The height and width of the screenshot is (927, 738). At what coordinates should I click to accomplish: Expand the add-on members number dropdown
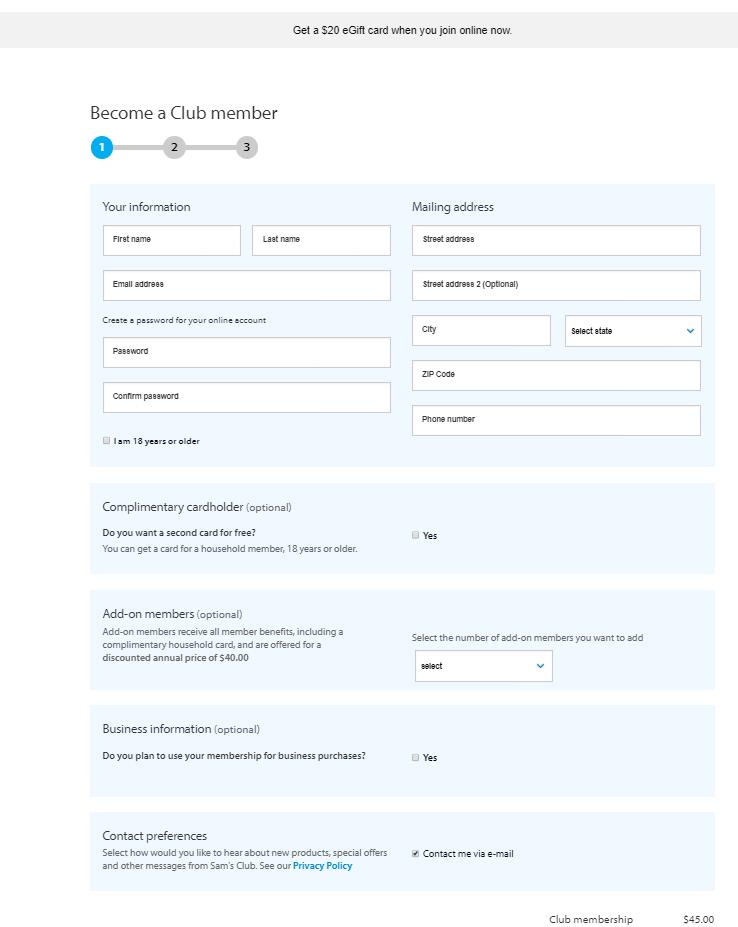pos(484,666)
